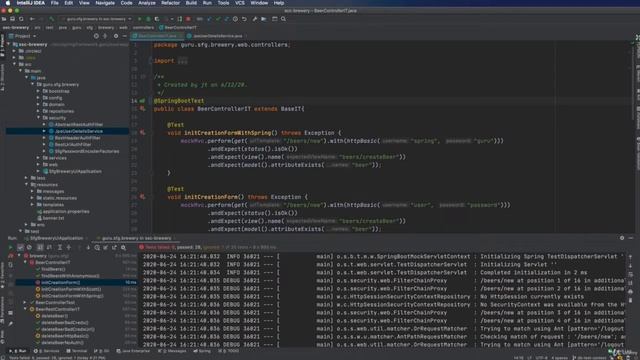This screenshot has height=360, width=640.
Task: Hide the Project tool window with minus icon
Action: click(x=125, y=36)
